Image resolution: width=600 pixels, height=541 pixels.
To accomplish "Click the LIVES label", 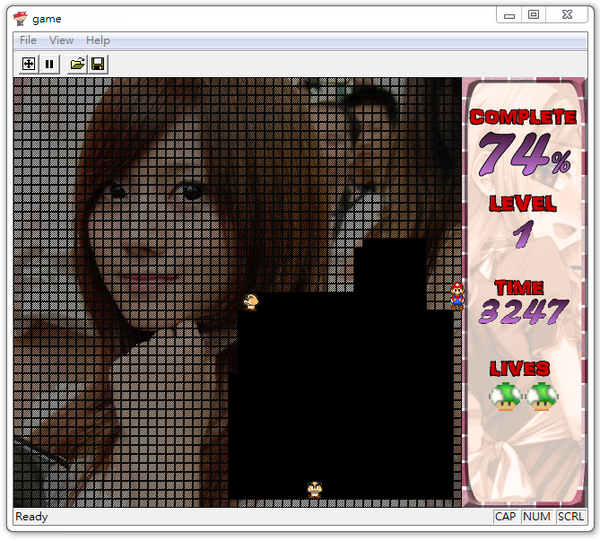I will tap(520, 368).
